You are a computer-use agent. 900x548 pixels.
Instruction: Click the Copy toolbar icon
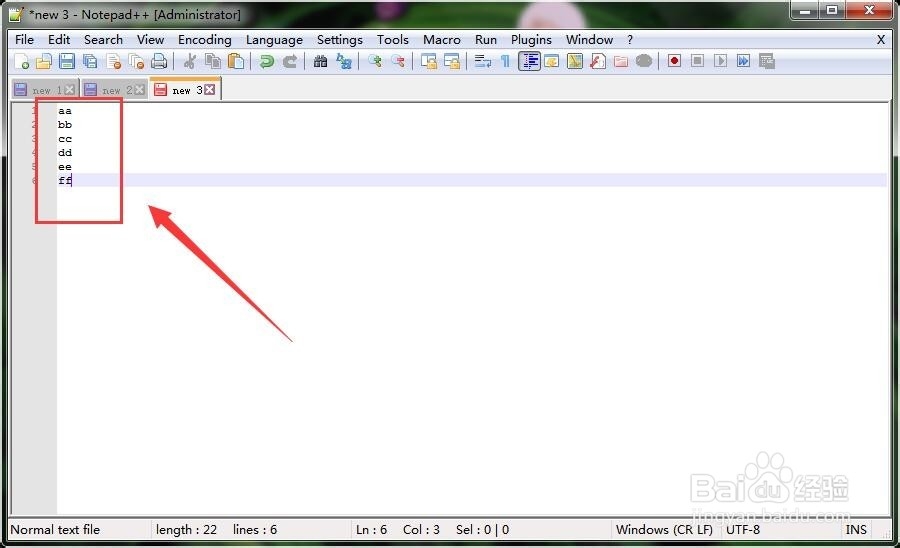[213, 61]
